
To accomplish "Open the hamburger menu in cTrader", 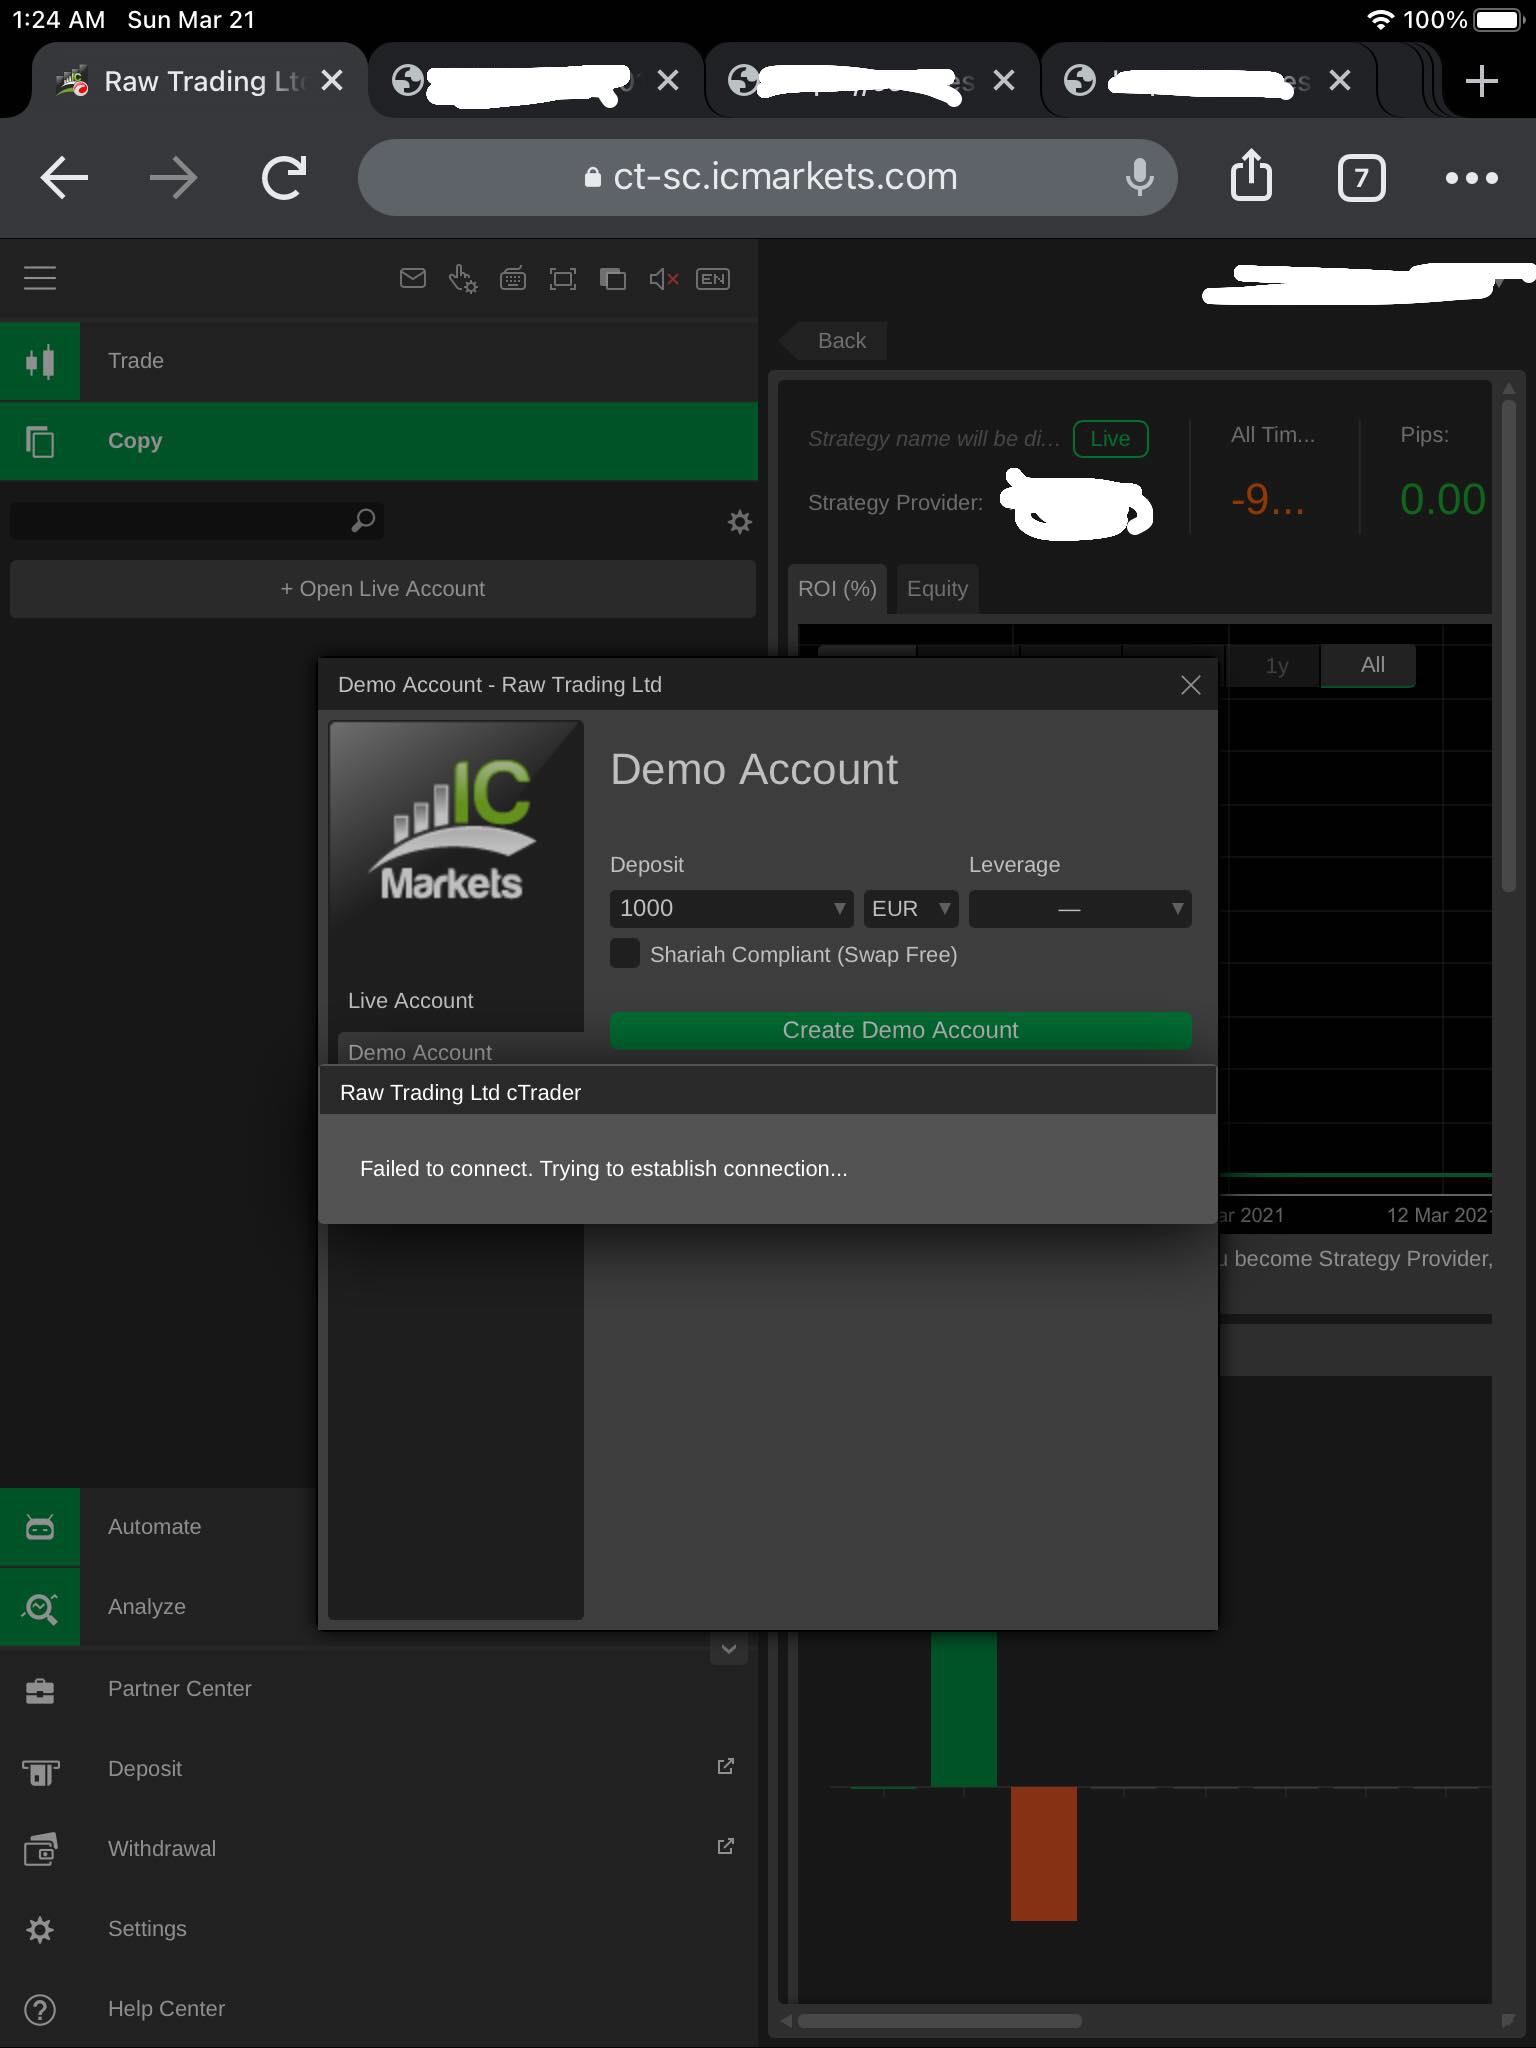I will pyautogui.click(x=40, y=278).
